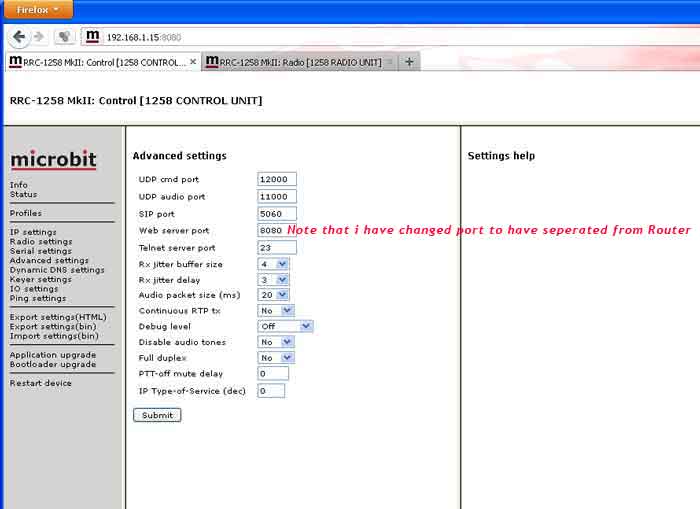Open the Firefox menu button
Image resolution: width=700 pixels, height=509 pixels.
pyautogui.click(x=38, y=9)
